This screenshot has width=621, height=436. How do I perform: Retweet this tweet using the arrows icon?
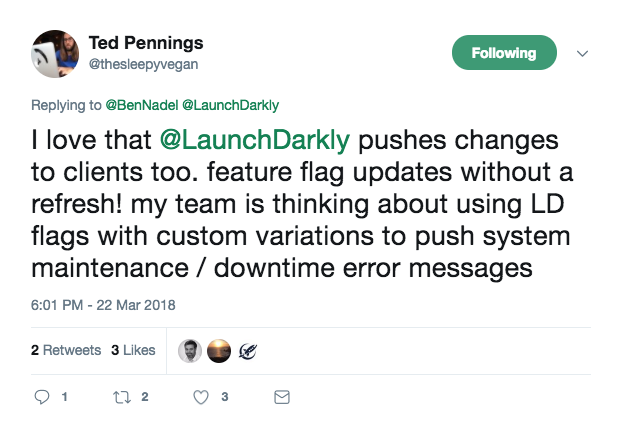(122, 397)
